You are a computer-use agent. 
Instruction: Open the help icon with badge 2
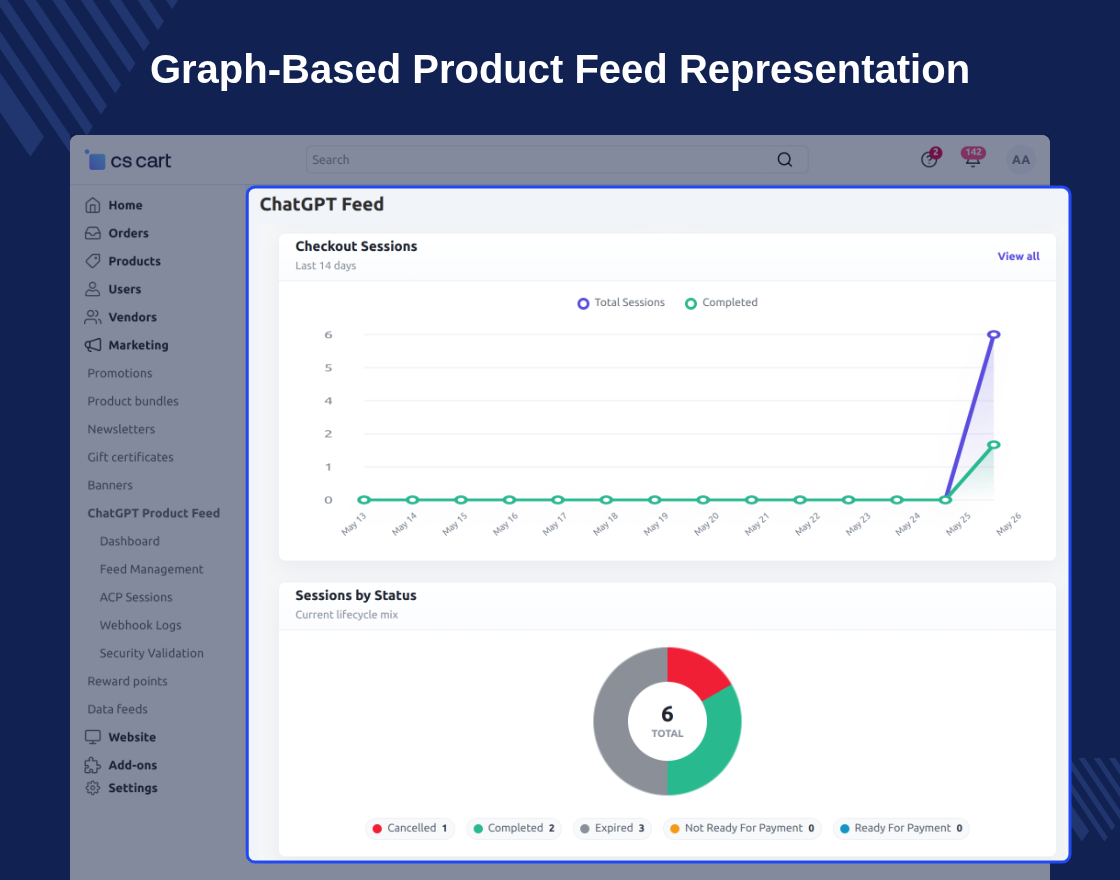(x=929, y=159)
